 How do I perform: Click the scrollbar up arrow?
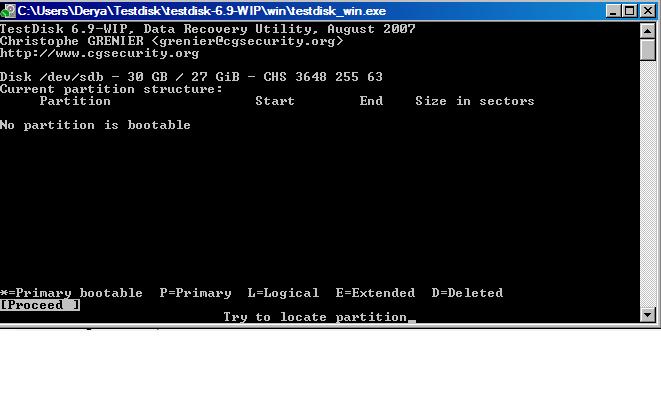coord(648,30)
